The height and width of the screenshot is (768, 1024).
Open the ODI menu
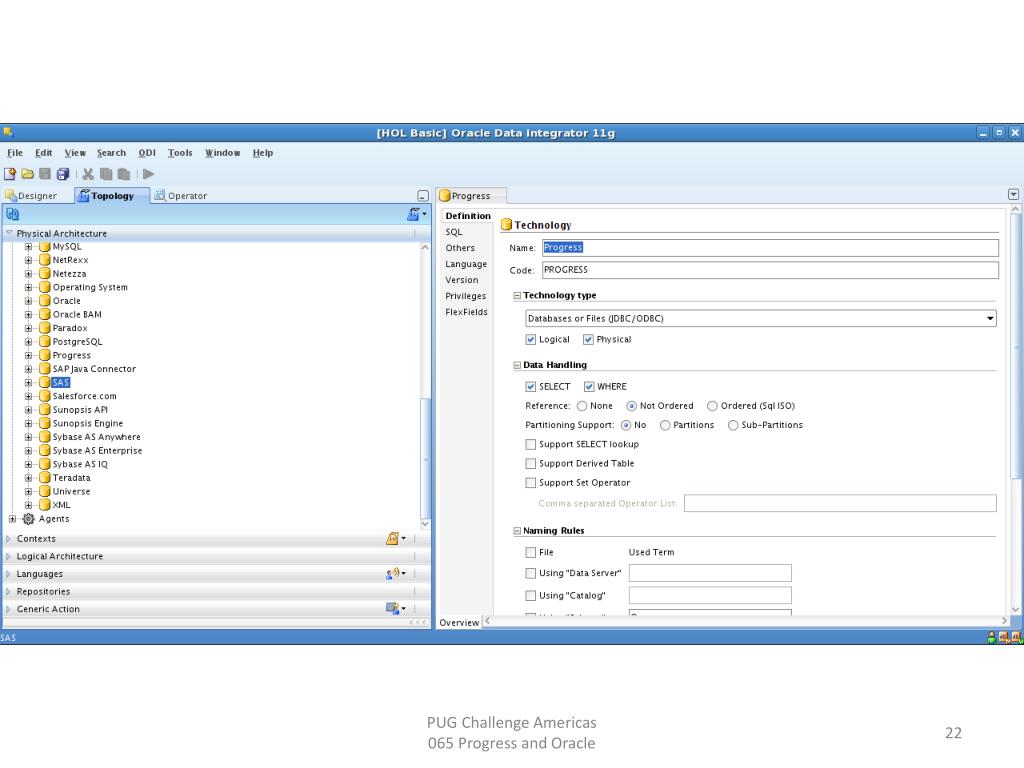click(147, 153)
